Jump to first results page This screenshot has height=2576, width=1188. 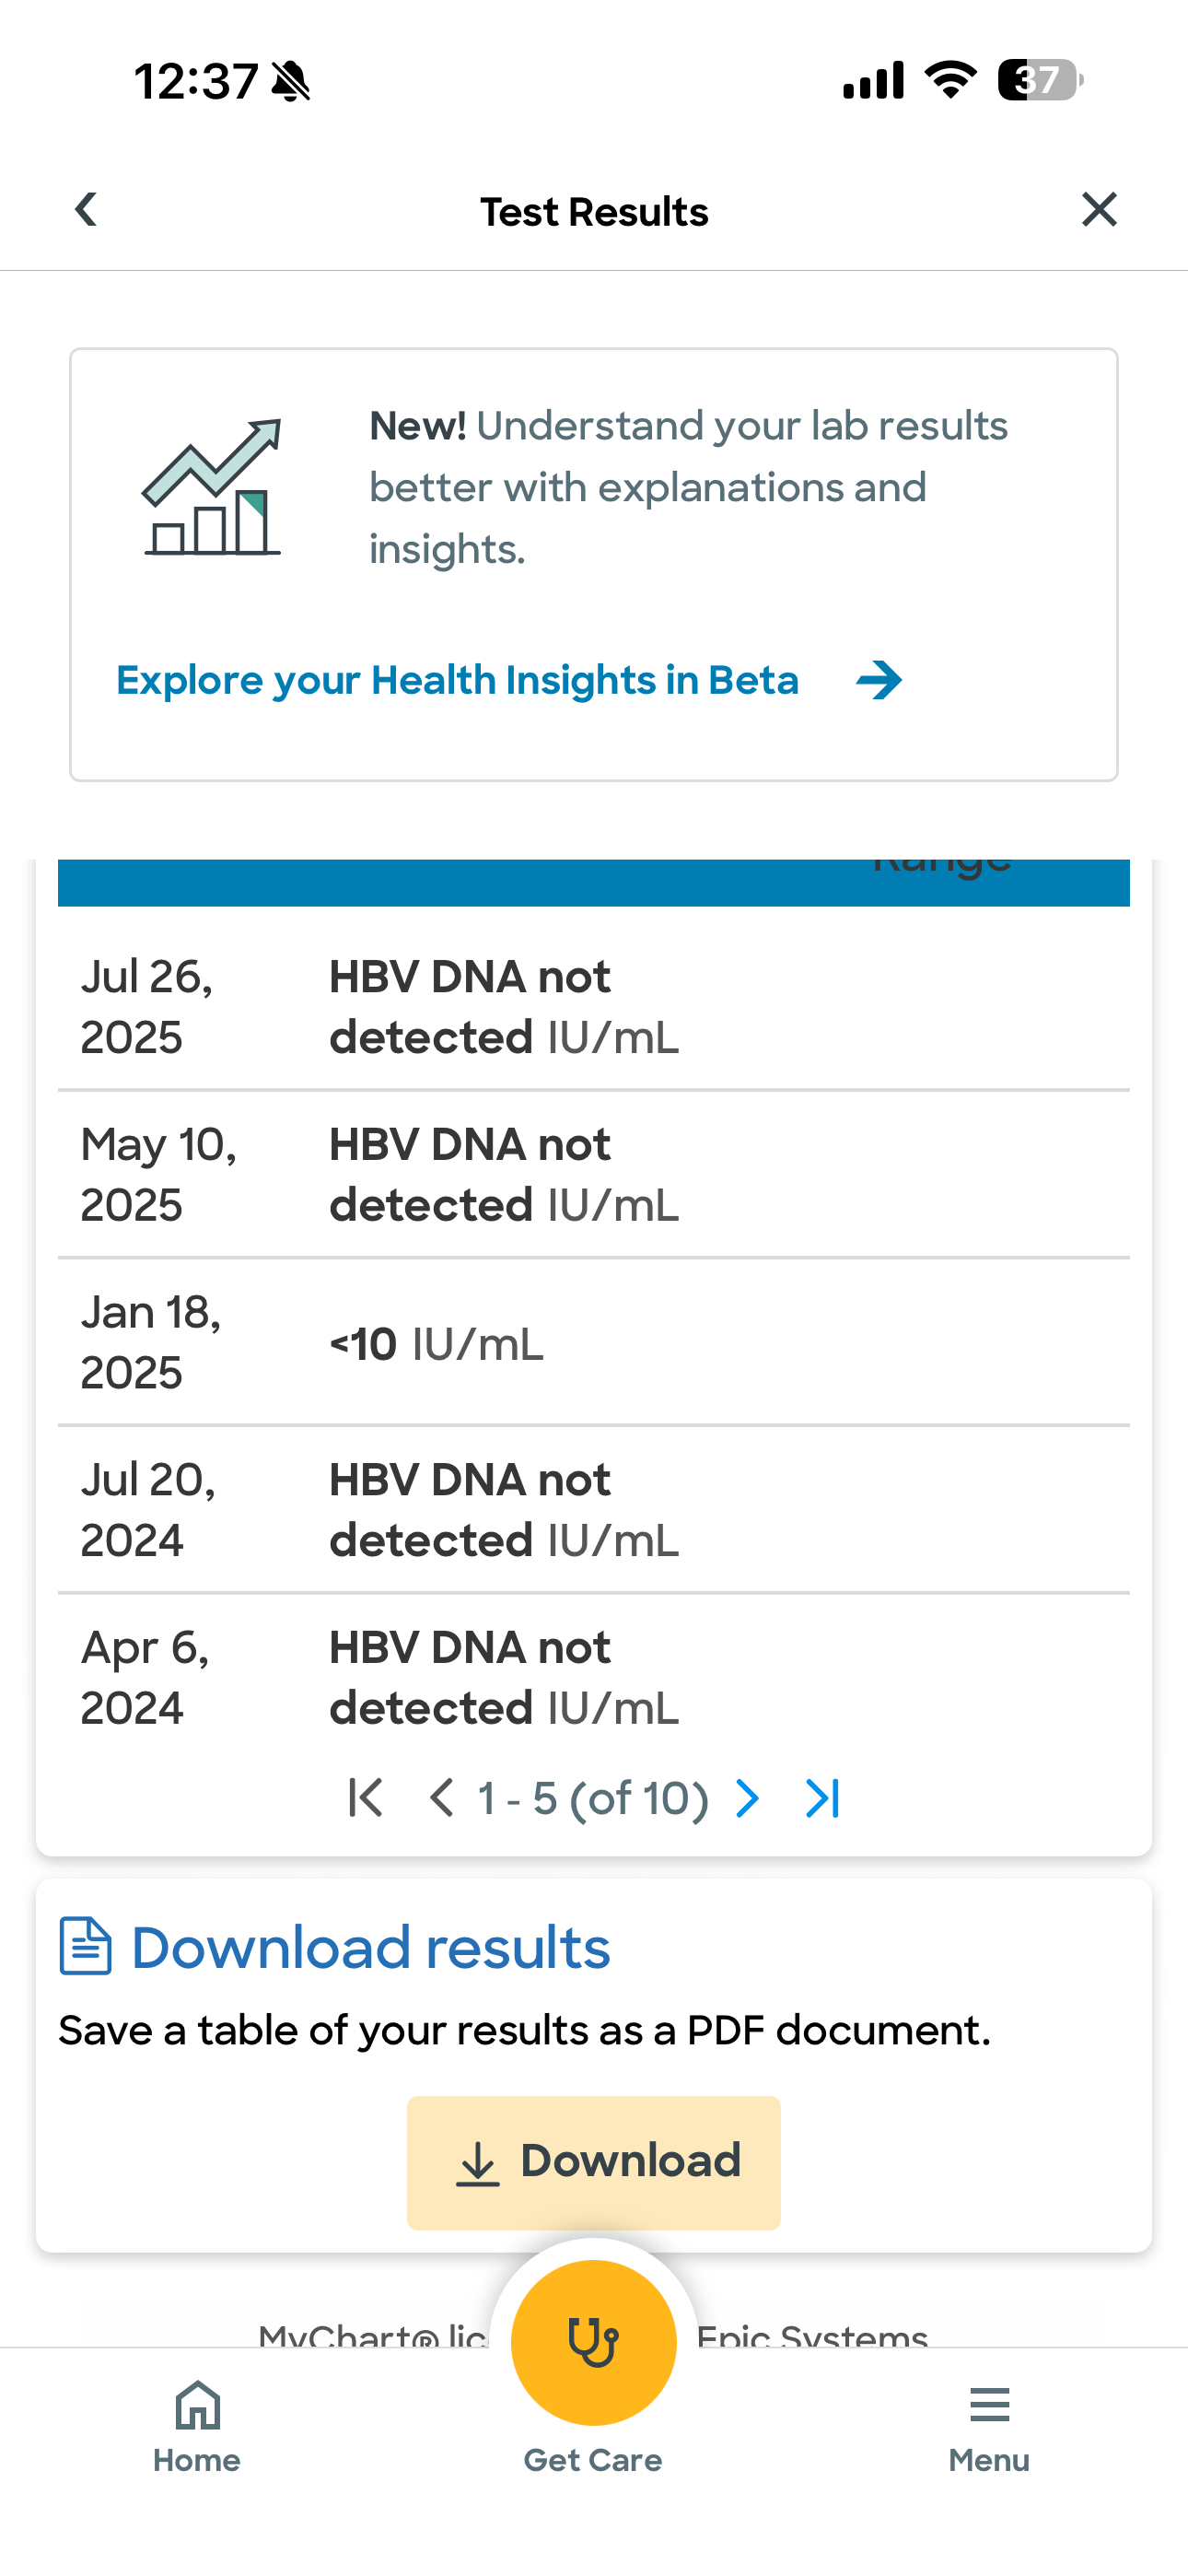click(x=365, y=1798)
